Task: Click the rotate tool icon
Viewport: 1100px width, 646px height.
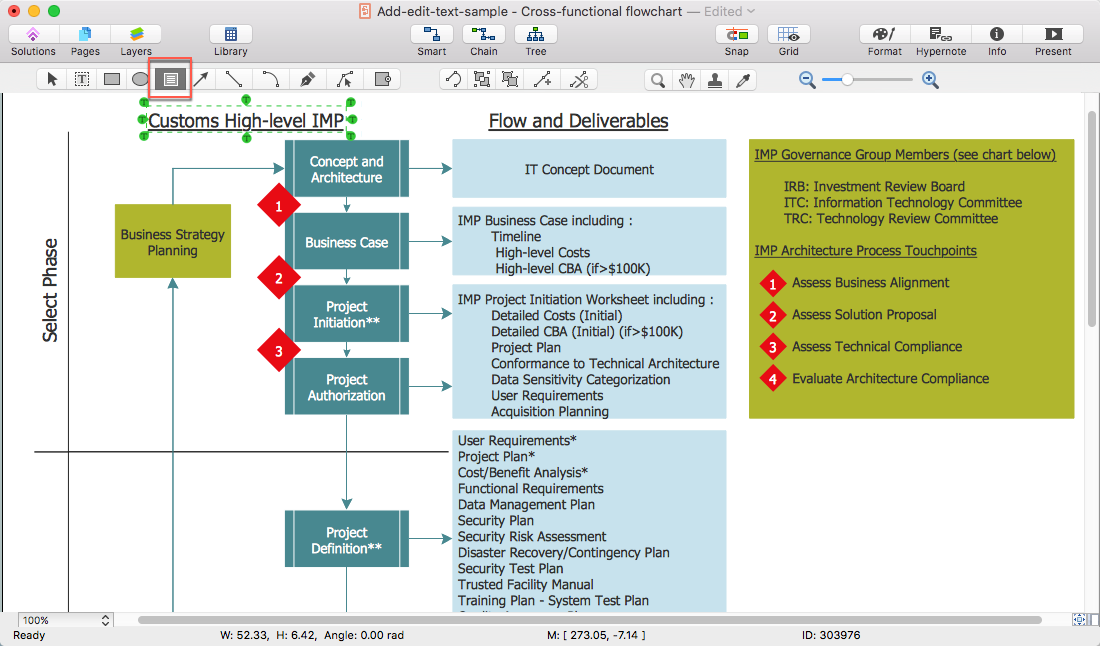Action: pyautogui.click(x=453, y=79)
